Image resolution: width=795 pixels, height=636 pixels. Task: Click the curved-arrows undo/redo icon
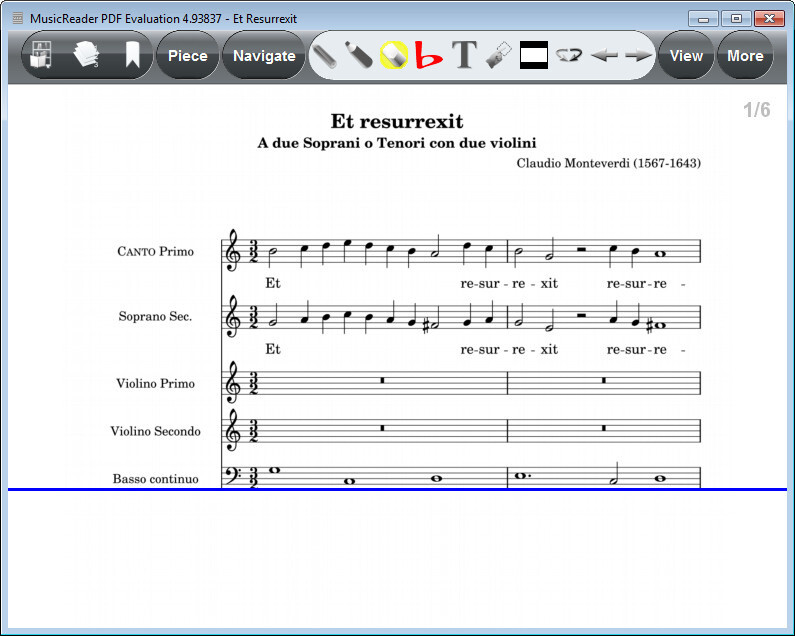[x=569, y=55]
